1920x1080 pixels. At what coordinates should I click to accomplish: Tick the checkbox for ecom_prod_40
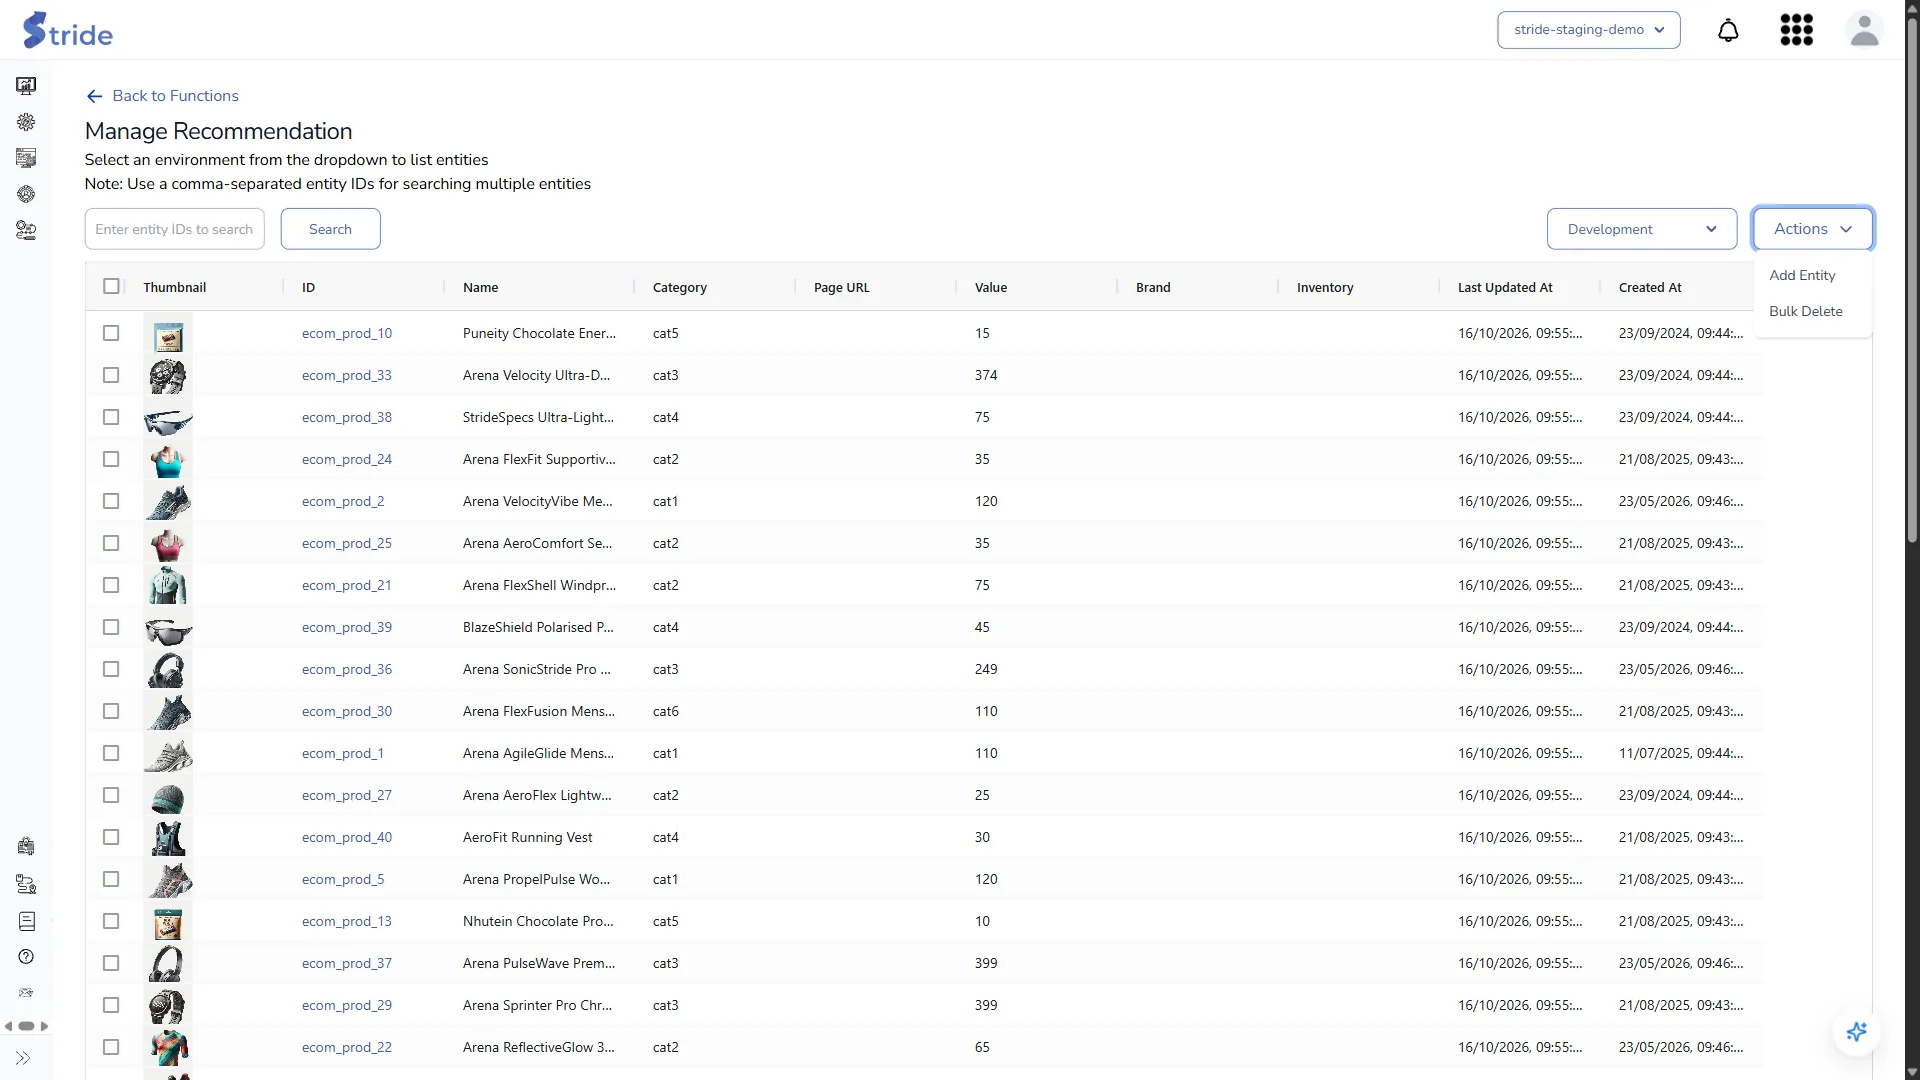(x=111, y=837)
